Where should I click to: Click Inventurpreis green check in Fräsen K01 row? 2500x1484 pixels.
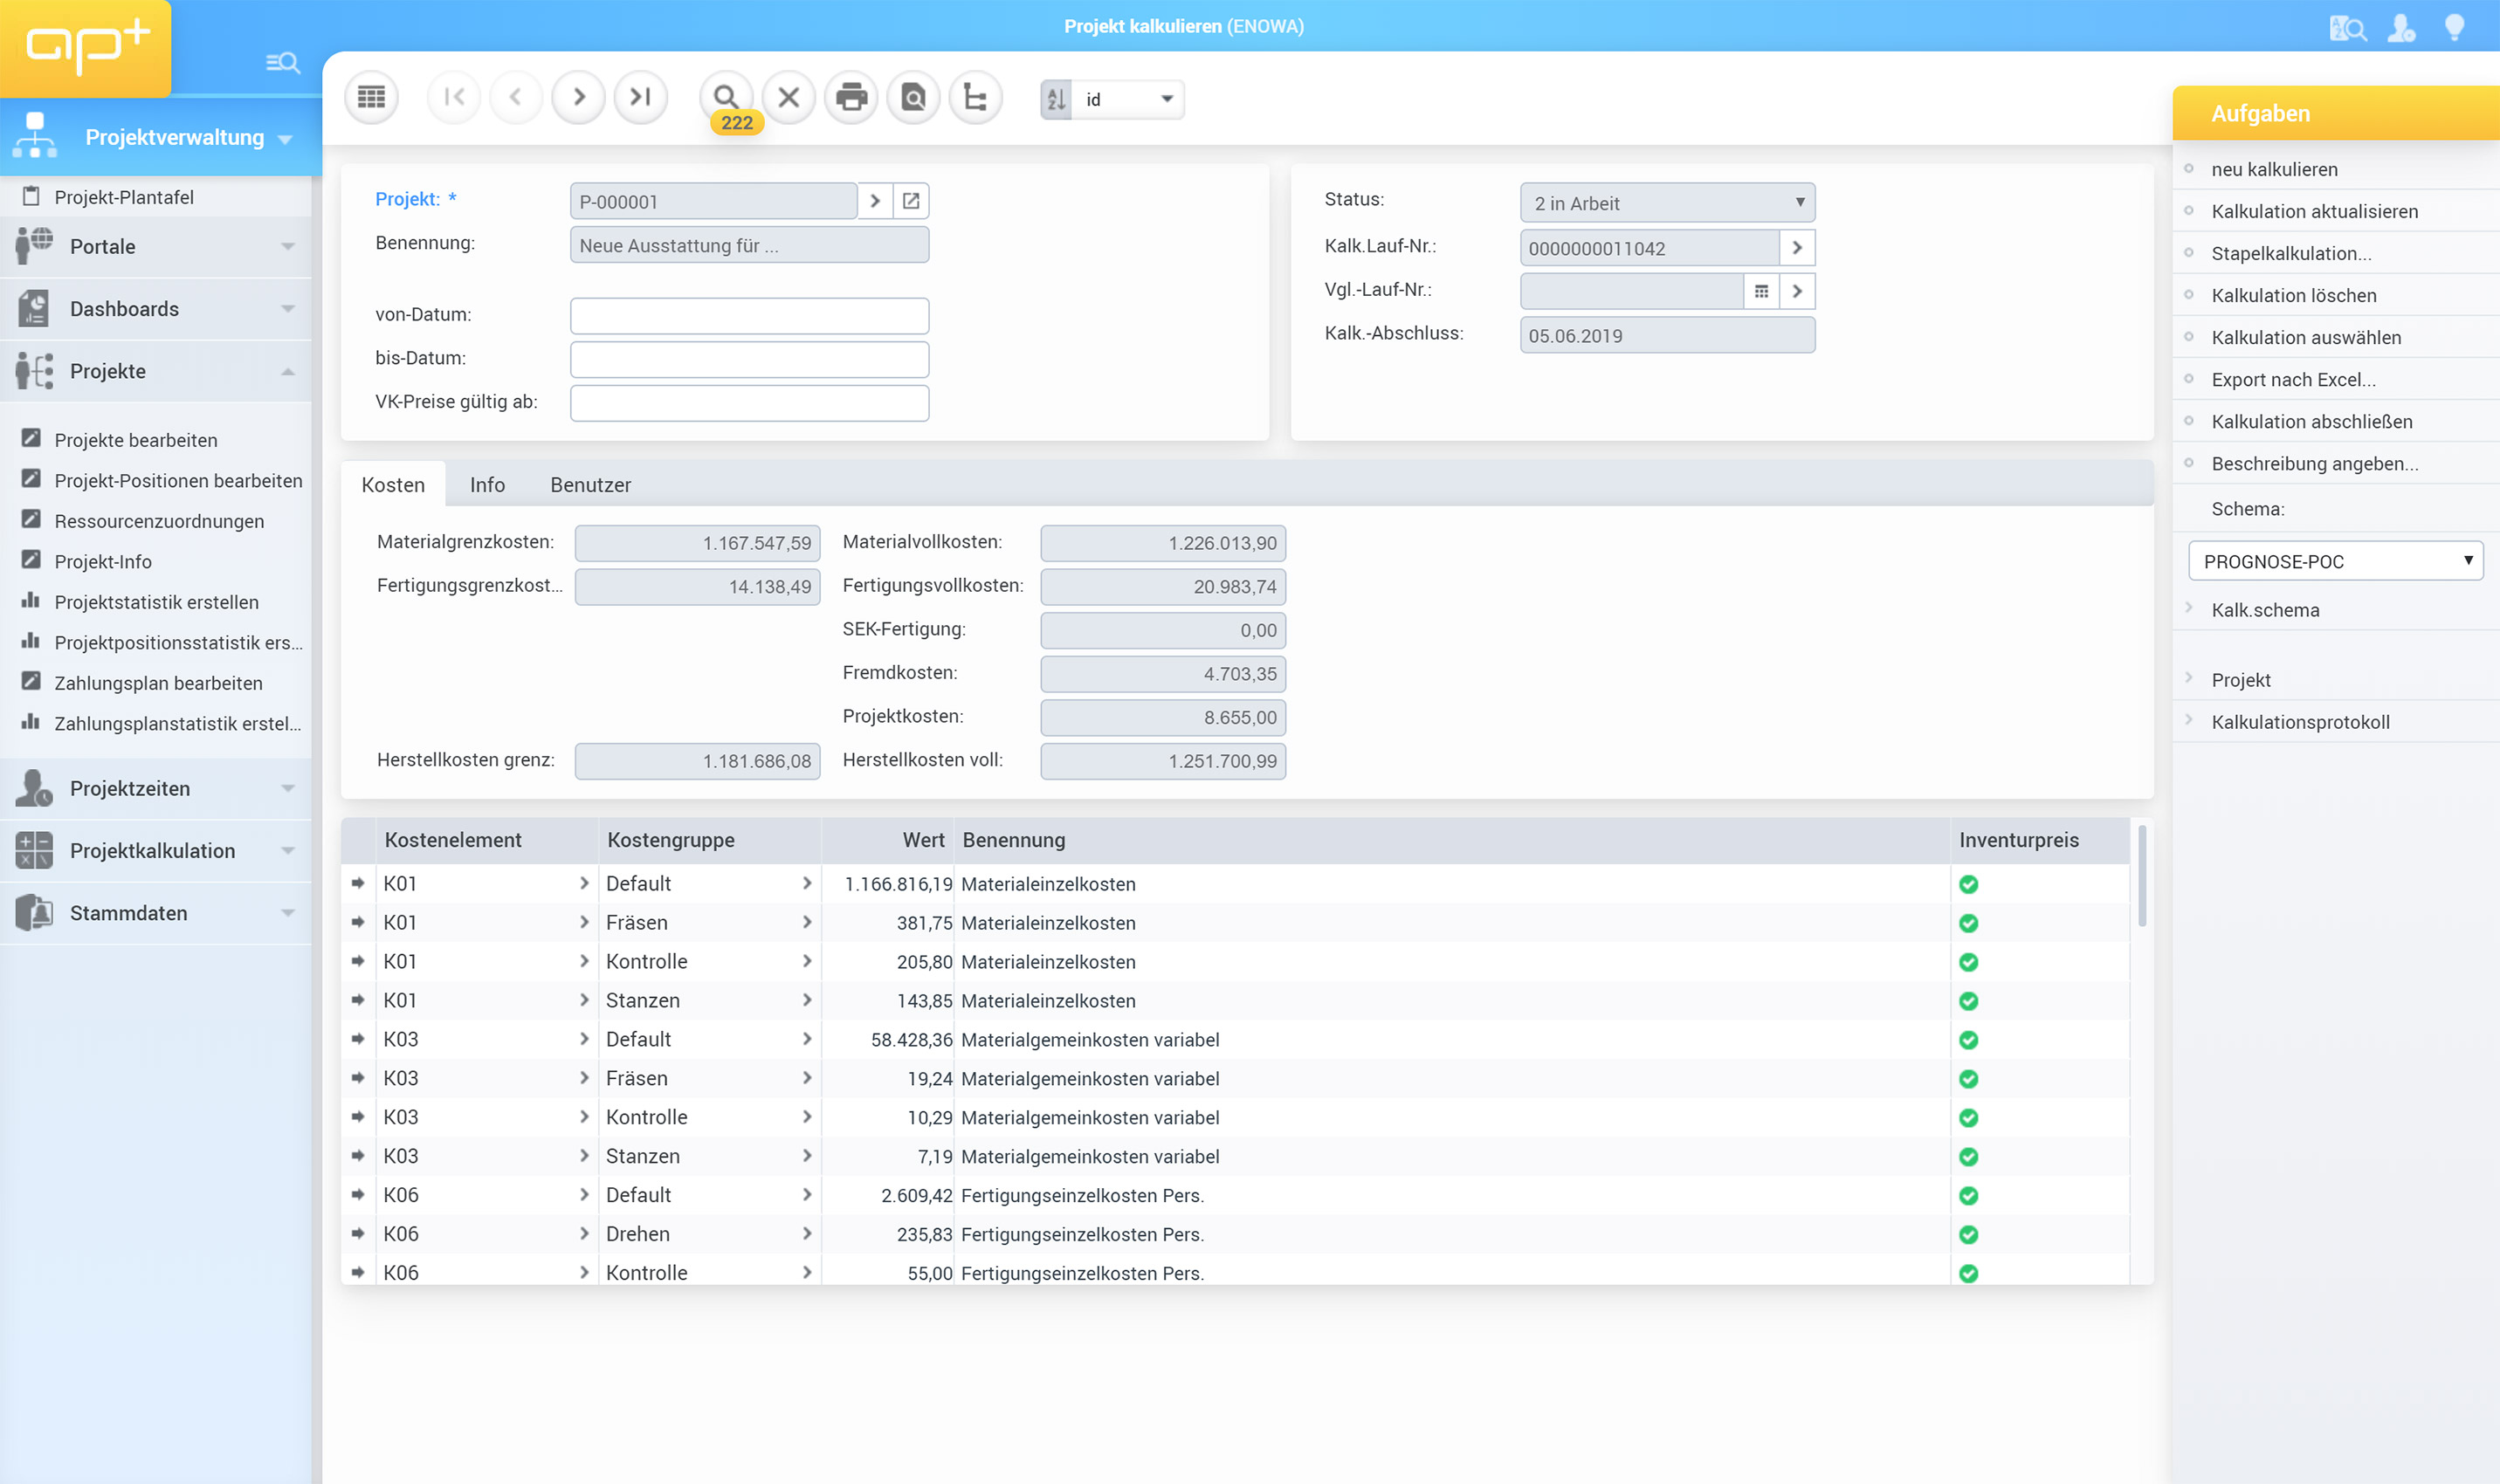tap(1968, 923)
